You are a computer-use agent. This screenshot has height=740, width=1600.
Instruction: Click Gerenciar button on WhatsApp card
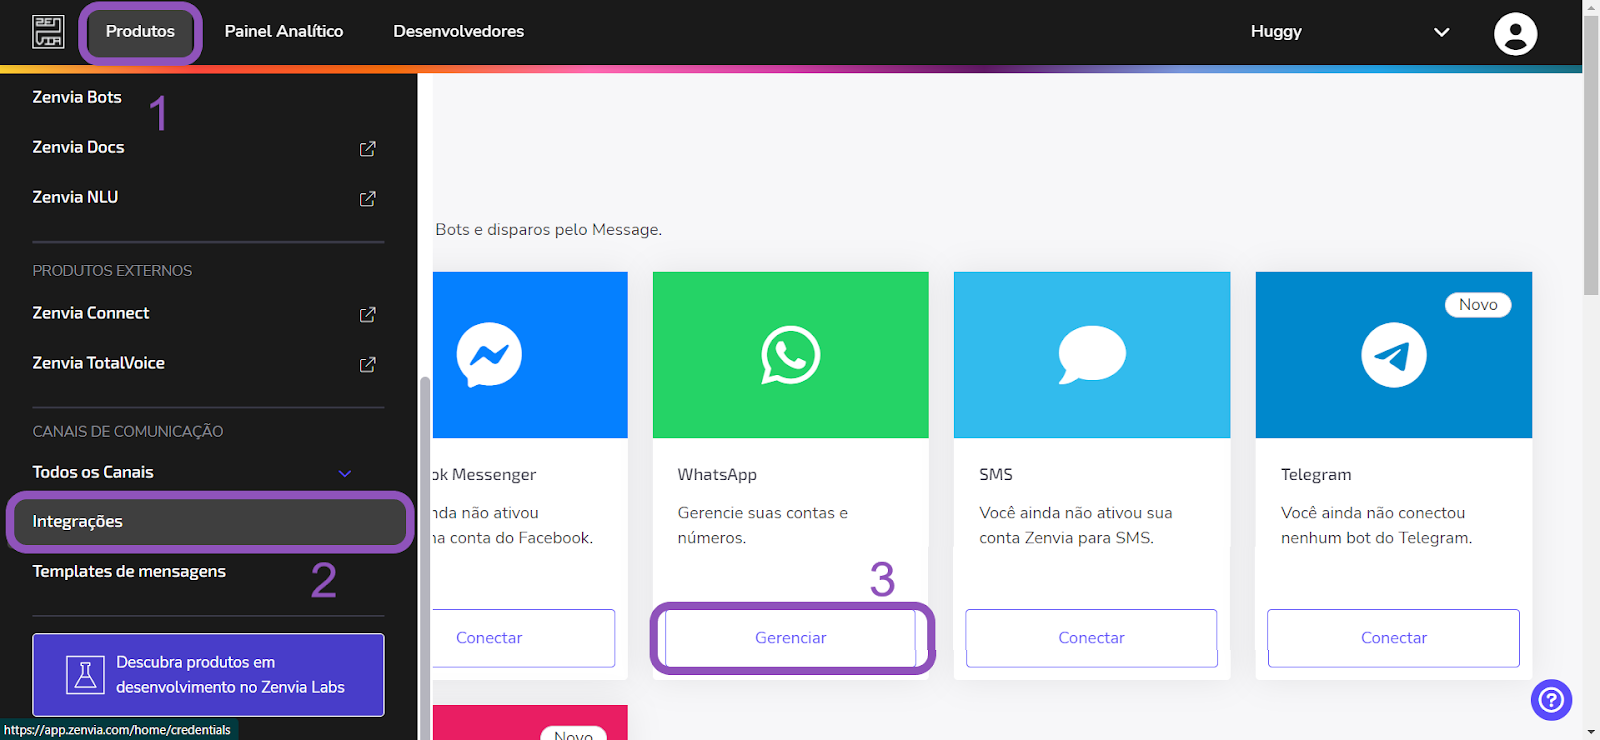pyautogui.click(x=790, y=638)
